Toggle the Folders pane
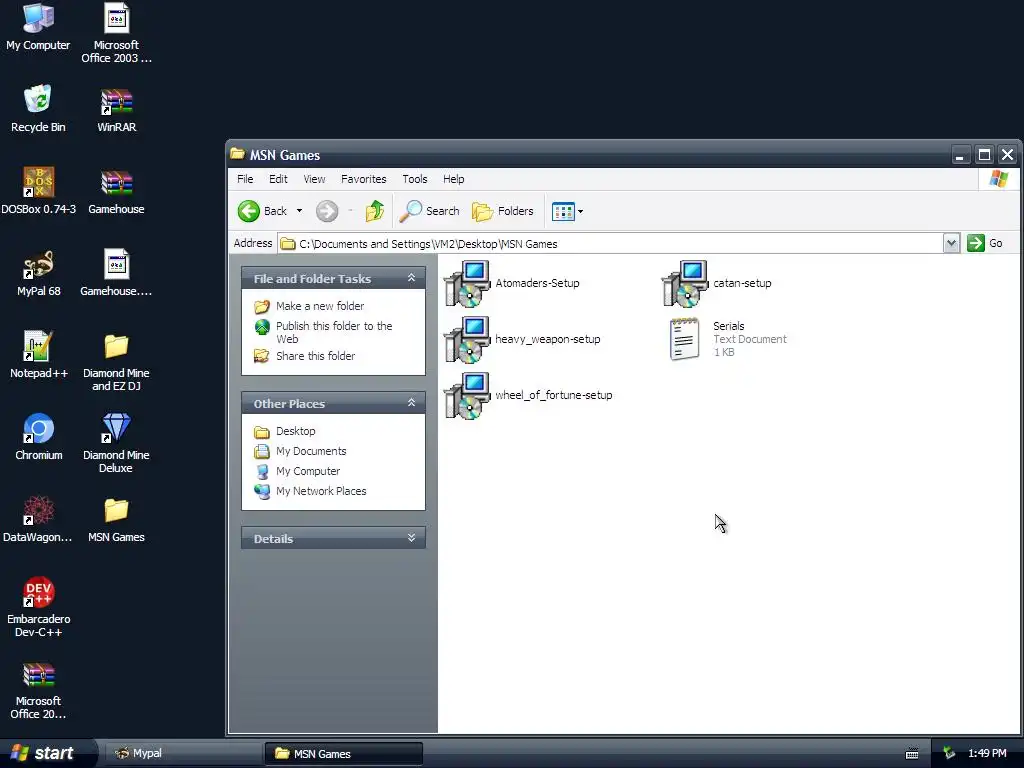The image size is (1024, 768). [503, 211]
